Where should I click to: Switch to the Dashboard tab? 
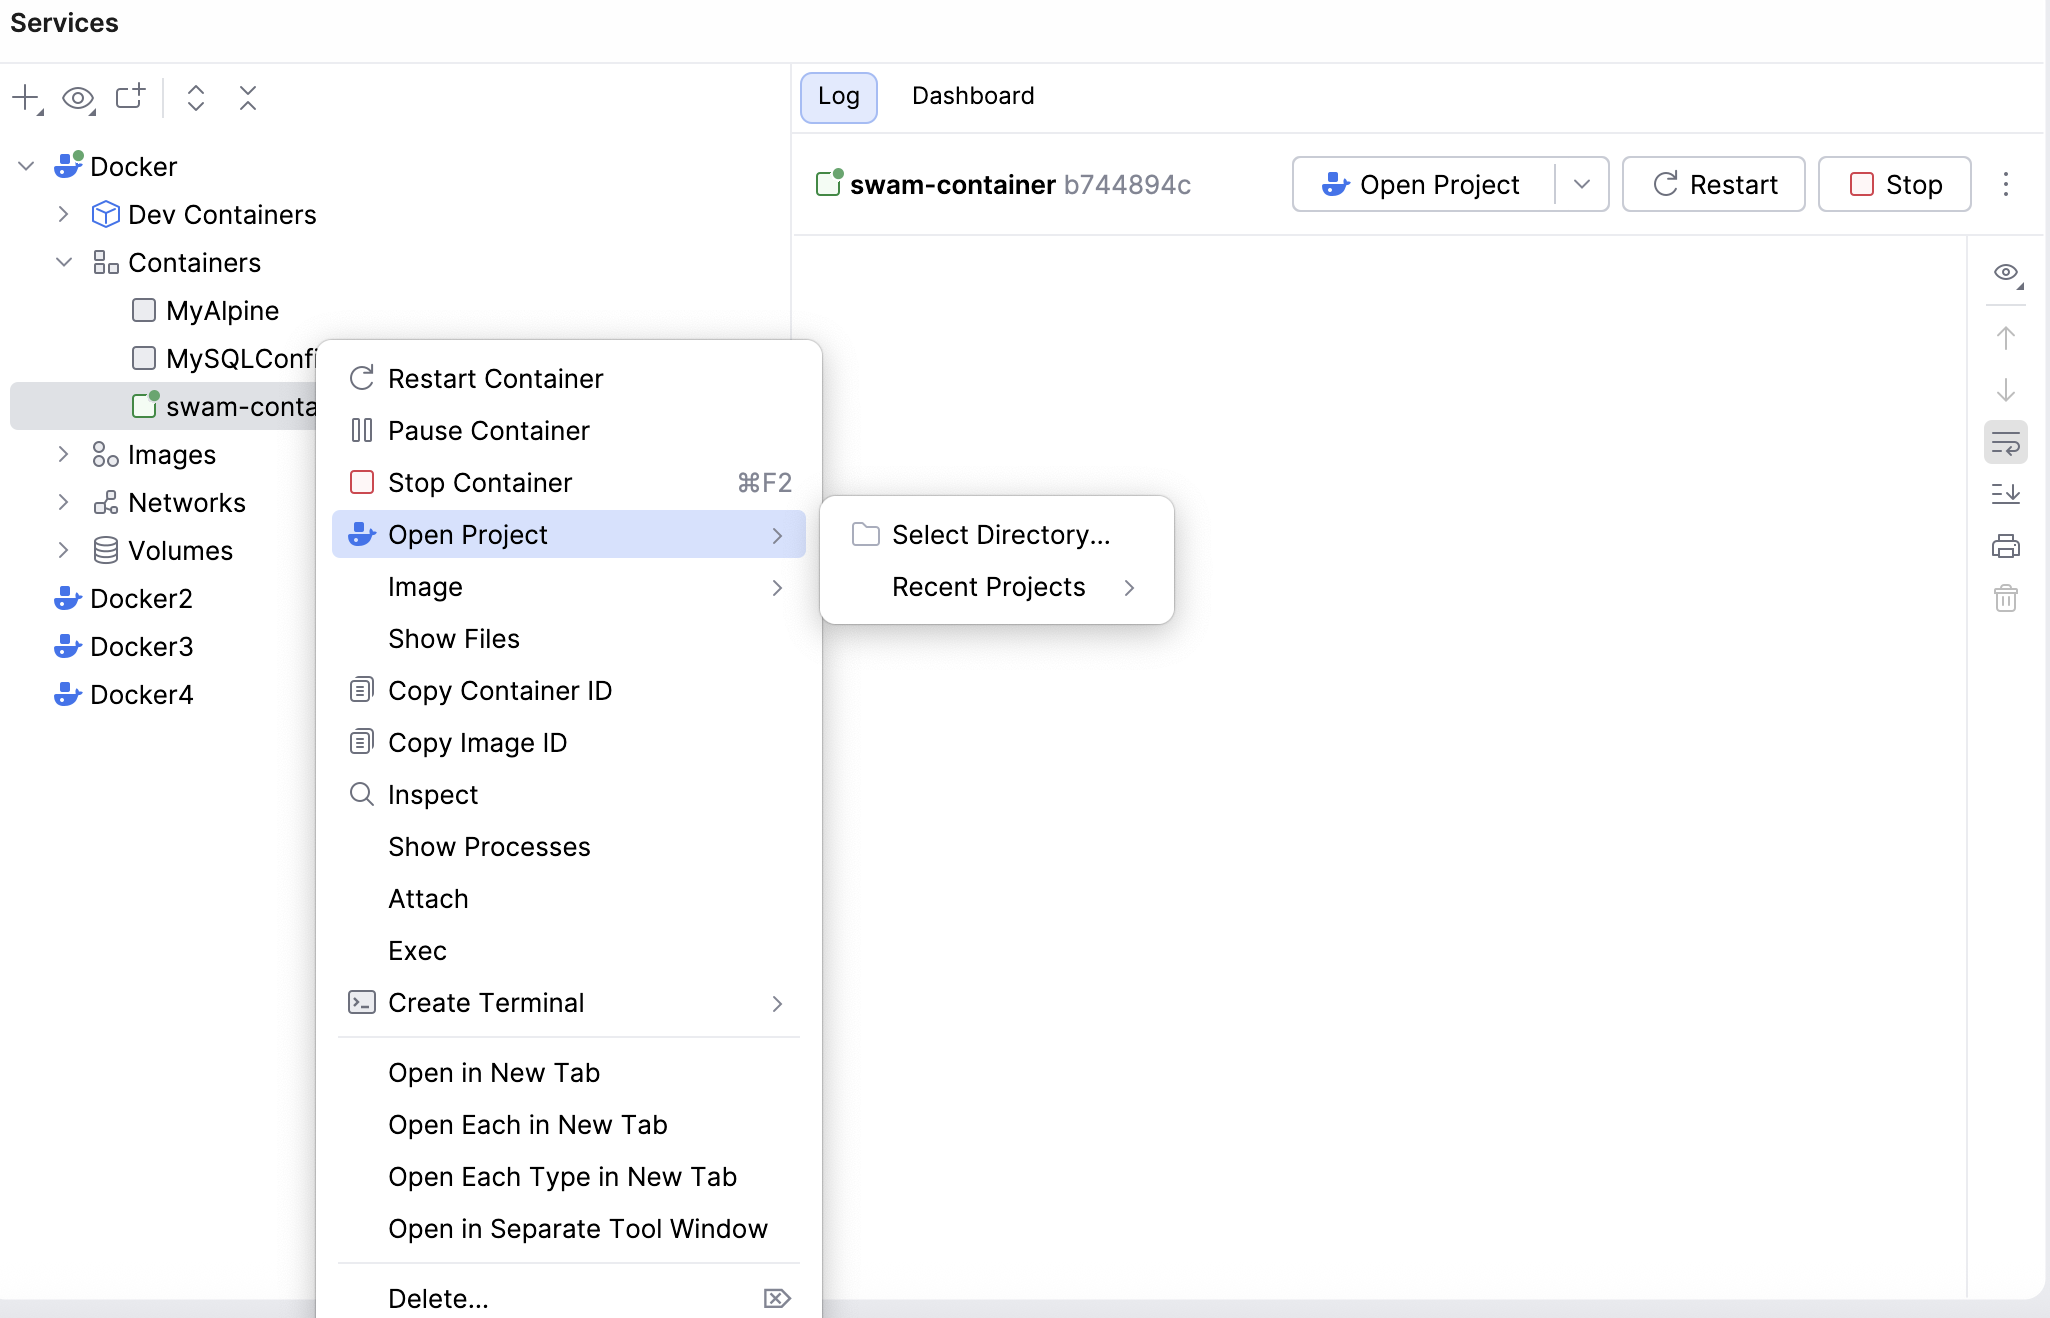pyautogui.click(x=972, y=96)
